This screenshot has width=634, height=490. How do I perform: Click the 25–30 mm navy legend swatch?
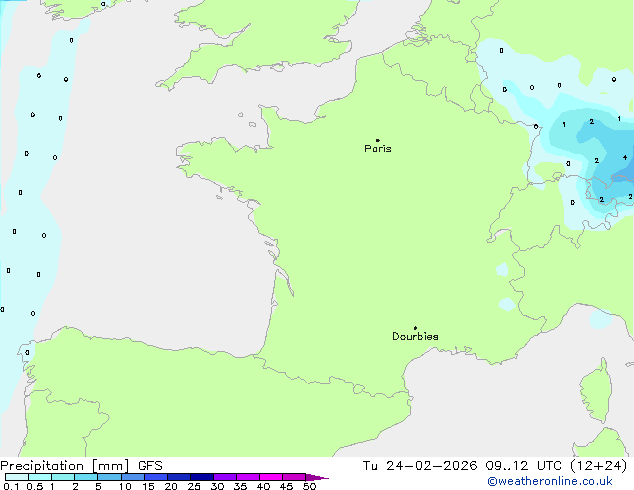(202, 477)
